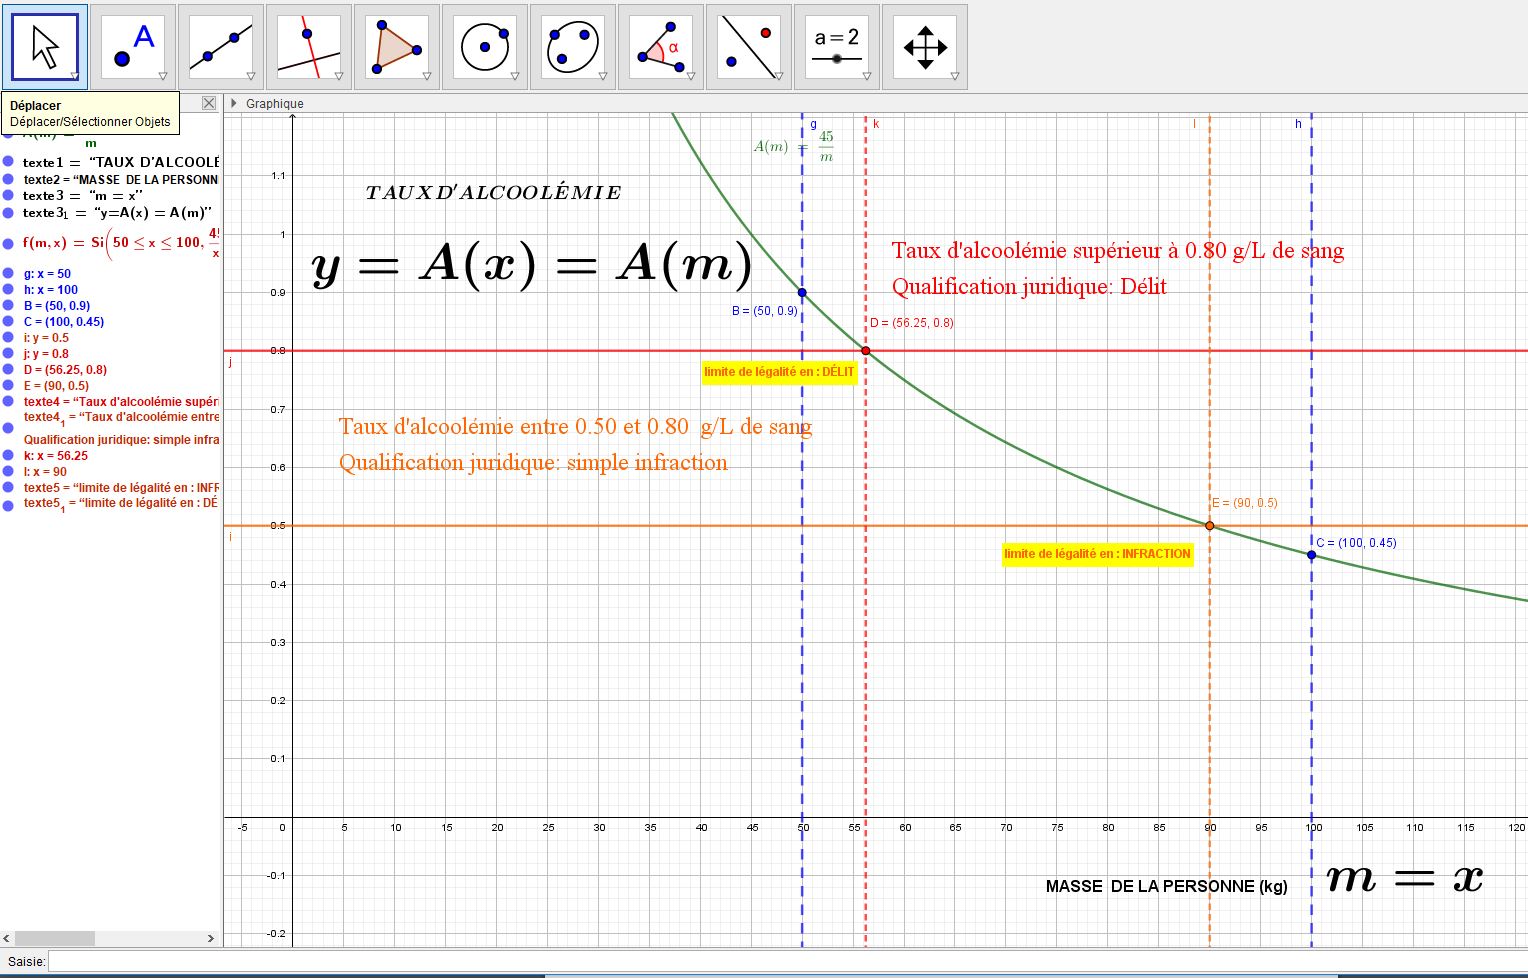Select the Angle tool
This screenshot has width=1528, height=978.
pos(661,46)
